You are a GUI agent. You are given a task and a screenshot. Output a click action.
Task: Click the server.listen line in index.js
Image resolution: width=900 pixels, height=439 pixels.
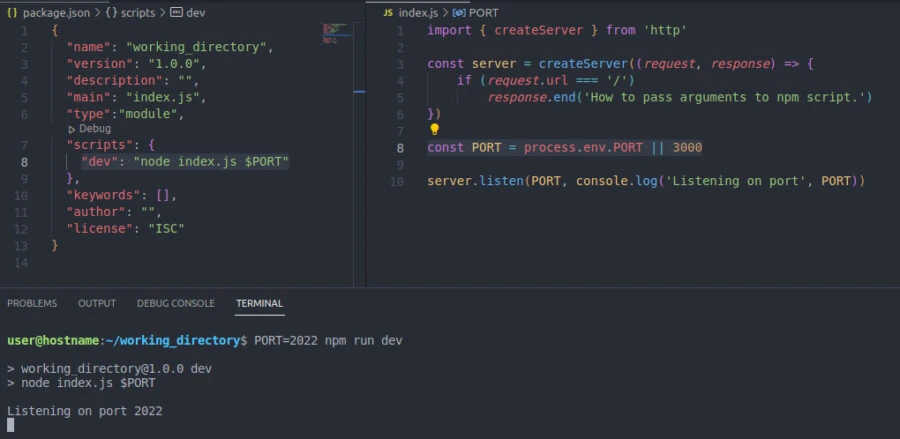[645, 181]
